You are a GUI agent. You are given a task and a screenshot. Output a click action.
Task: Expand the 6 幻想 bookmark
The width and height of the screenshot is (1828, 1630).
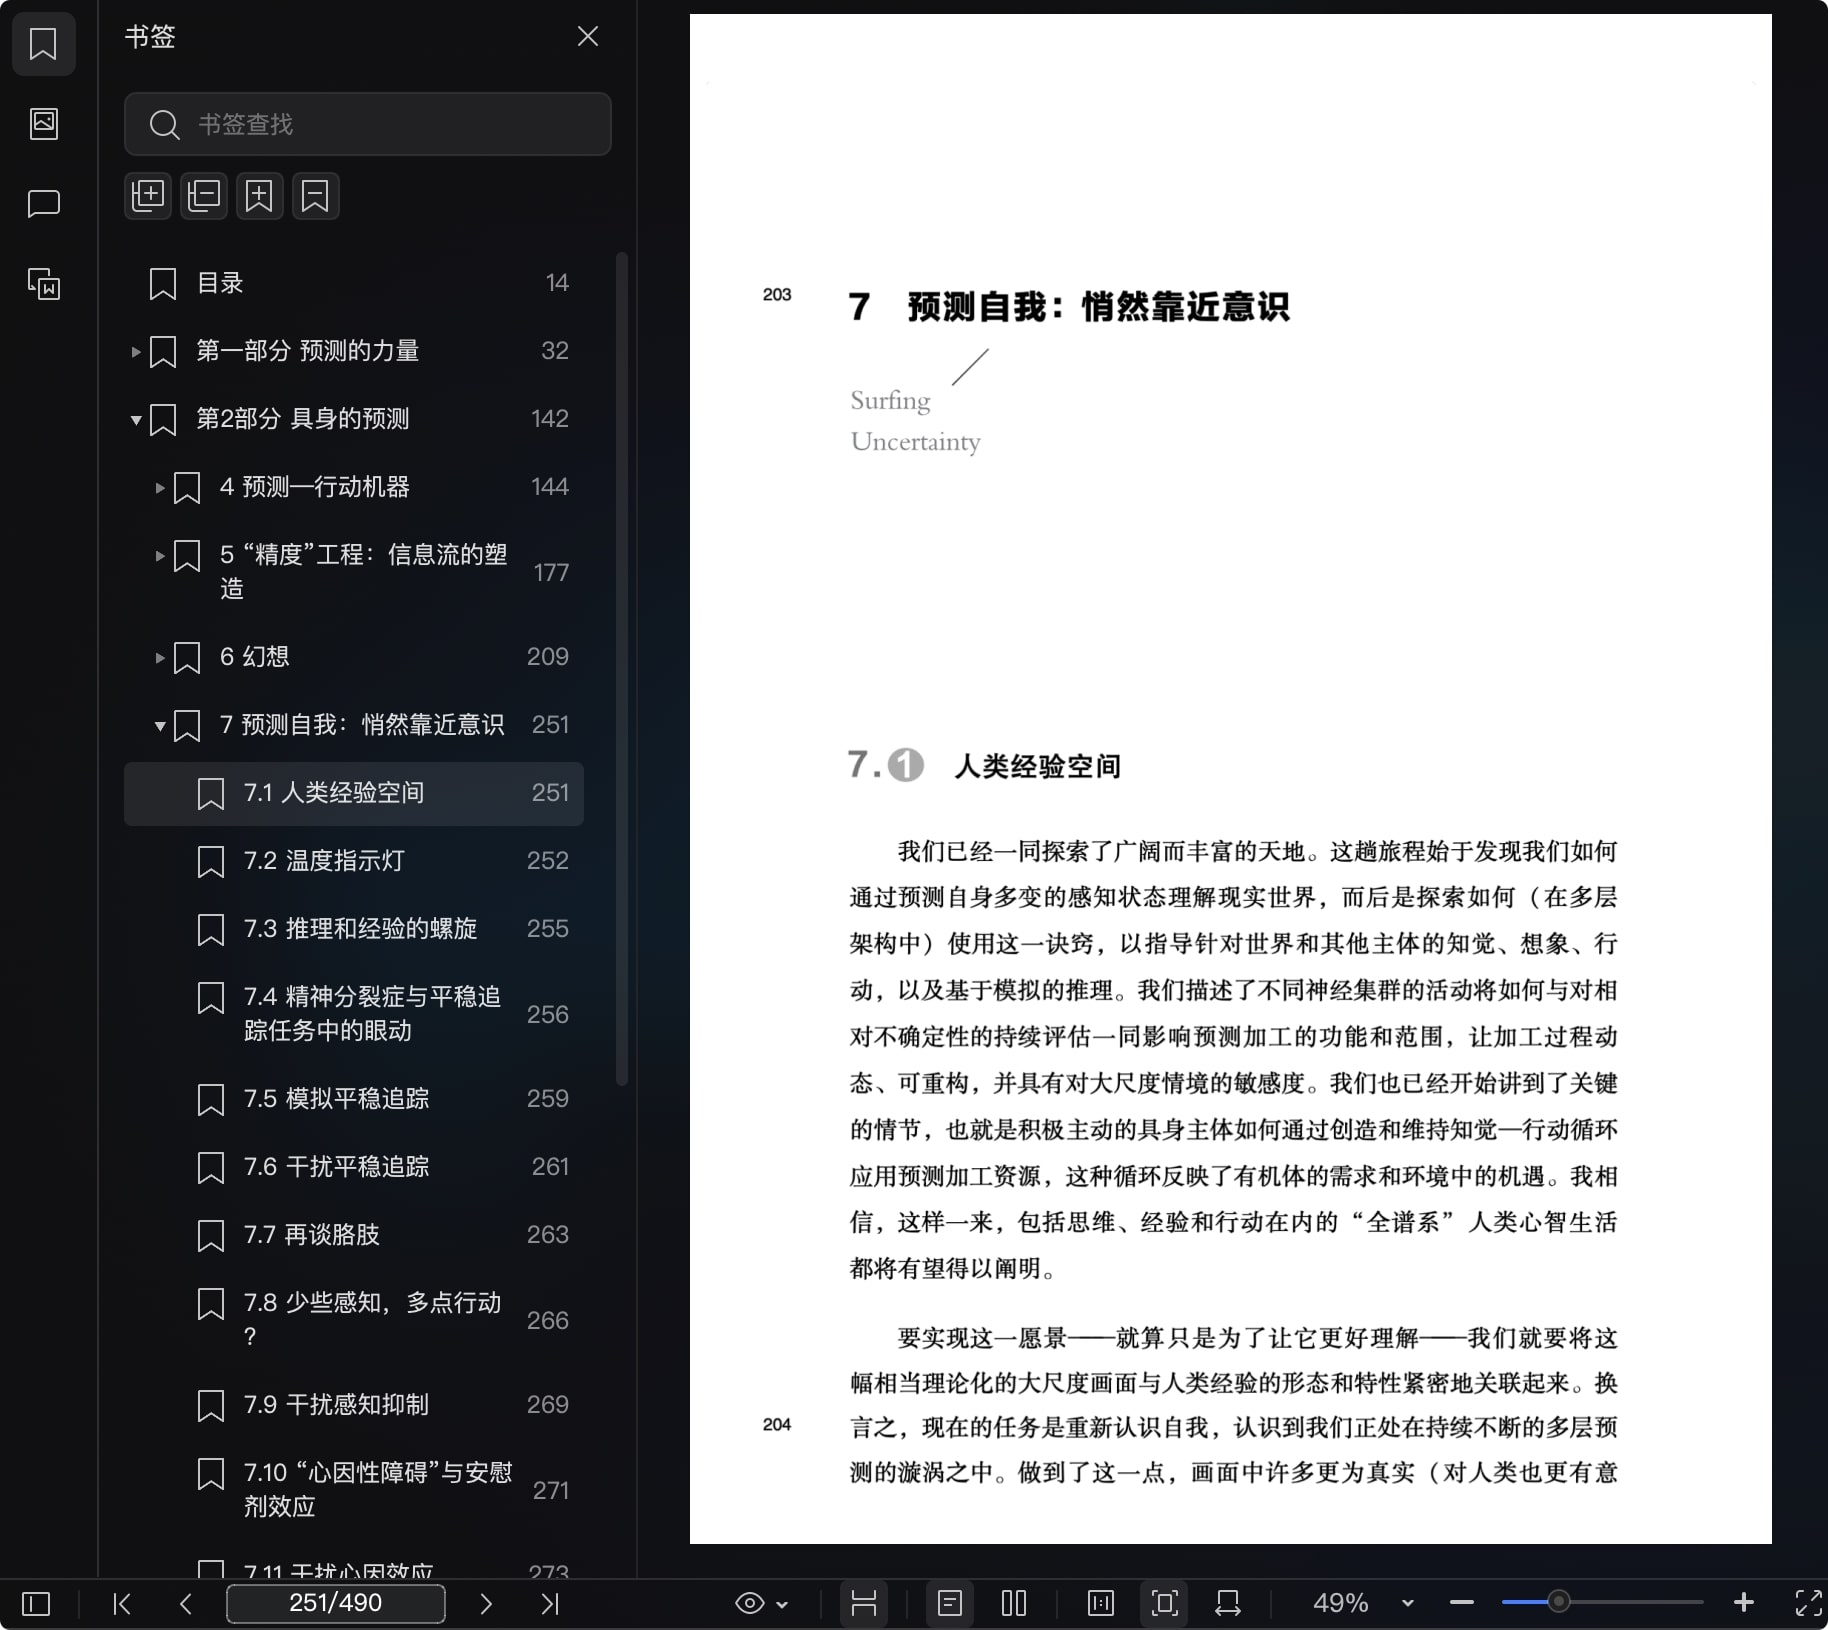coord(160,658)
